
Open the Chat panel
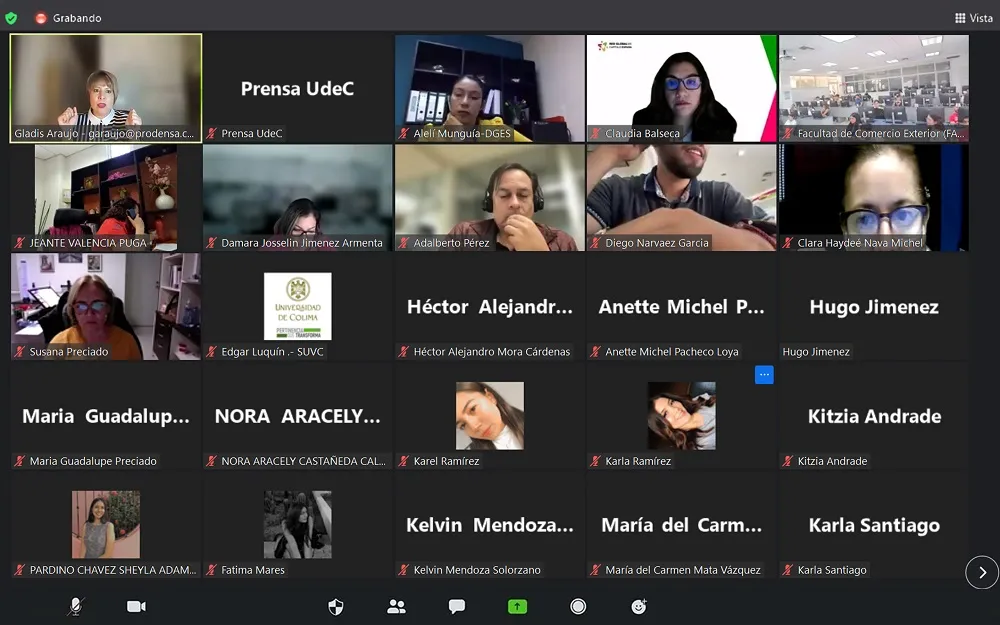click(x=457, y=606)
